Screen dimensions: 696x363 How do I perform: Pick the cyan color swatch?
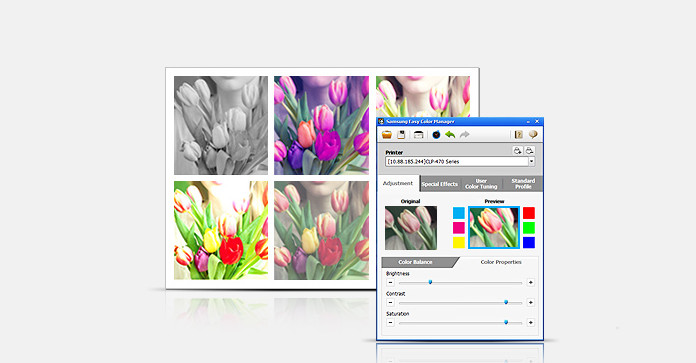[459, 213]
